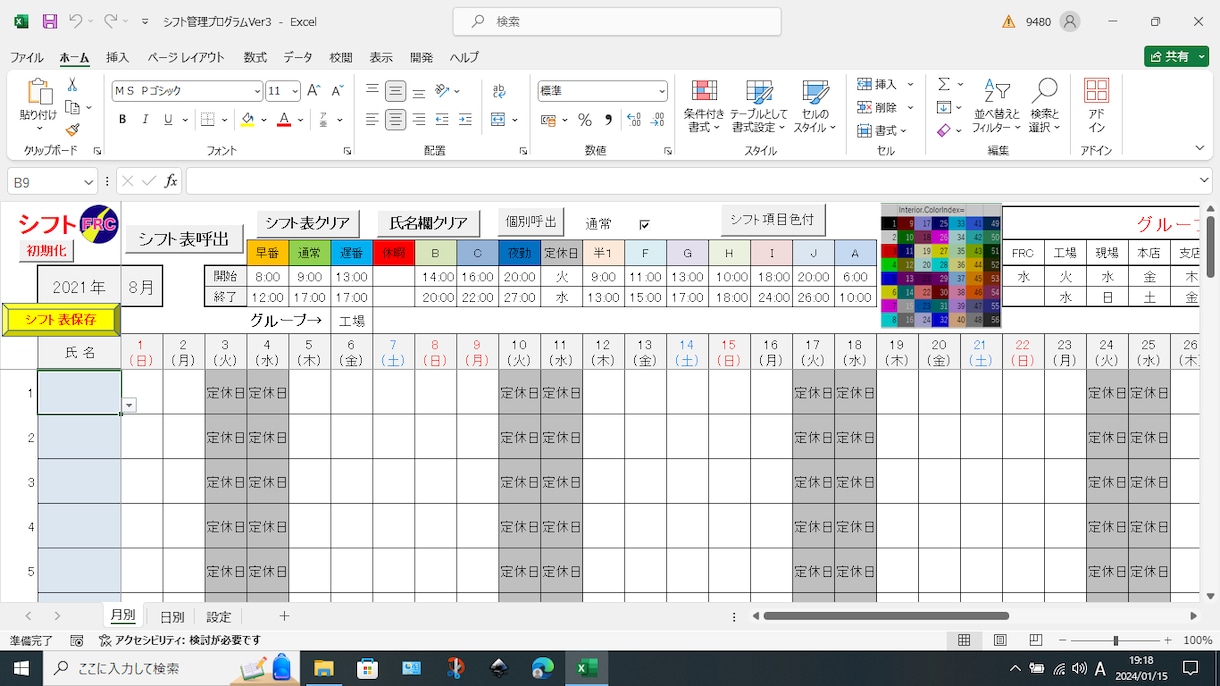
Task: Click the formula bar input field
Action: [x=690, y=181]
